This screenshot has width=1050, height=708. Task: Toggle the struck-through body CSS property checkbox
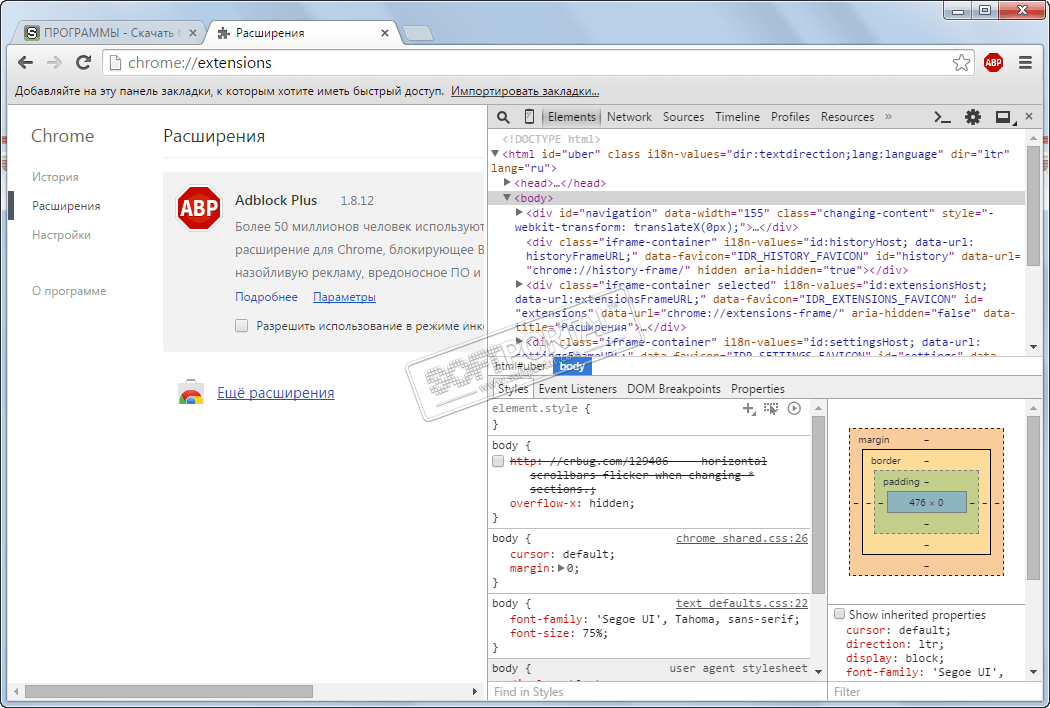[x=498, y=462]
